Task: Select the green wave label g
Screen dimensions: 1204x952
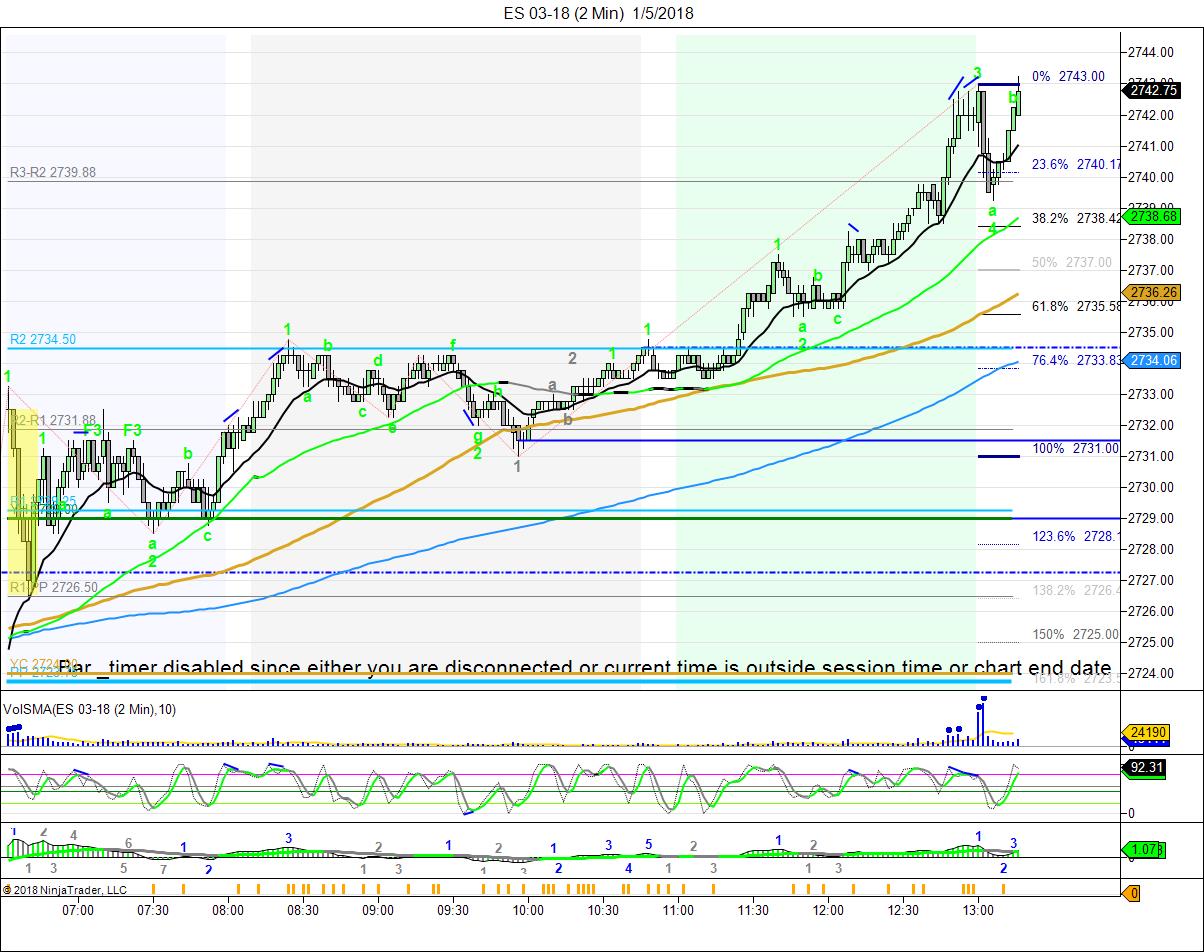Action: [478, 436]
